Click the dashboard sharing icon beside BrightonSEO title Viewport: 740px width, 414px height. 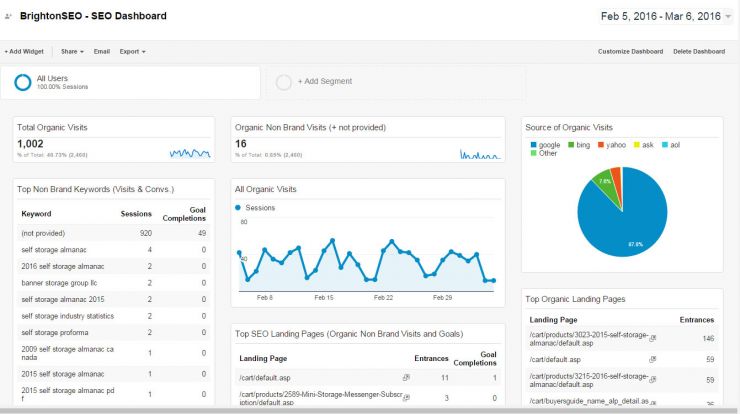(8, 16)
